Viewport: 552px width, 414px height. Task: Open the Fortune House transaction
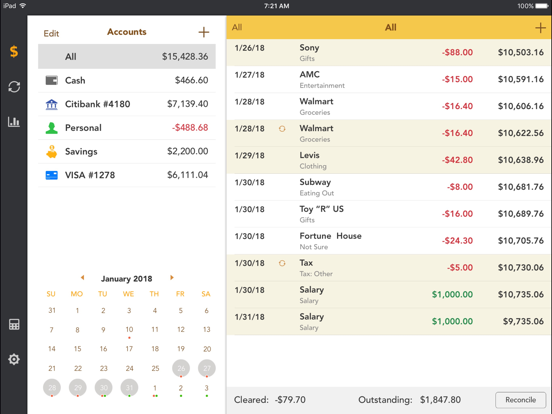(389, 241)
